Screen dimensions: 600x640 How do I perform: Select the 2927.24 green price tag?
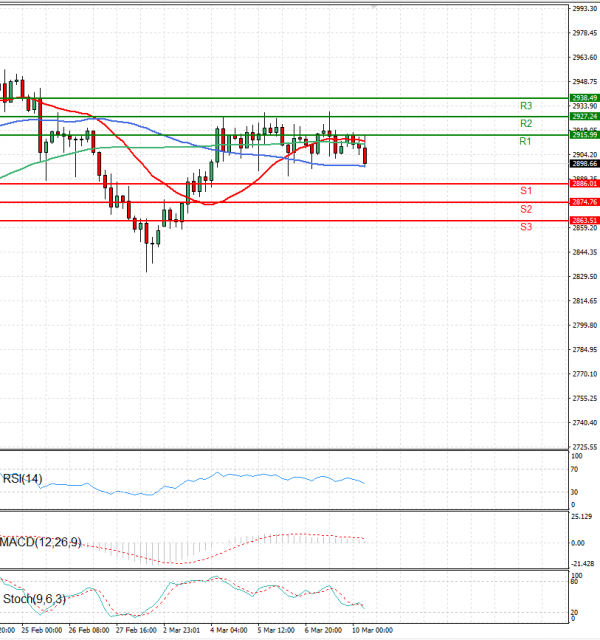(584, 116)
